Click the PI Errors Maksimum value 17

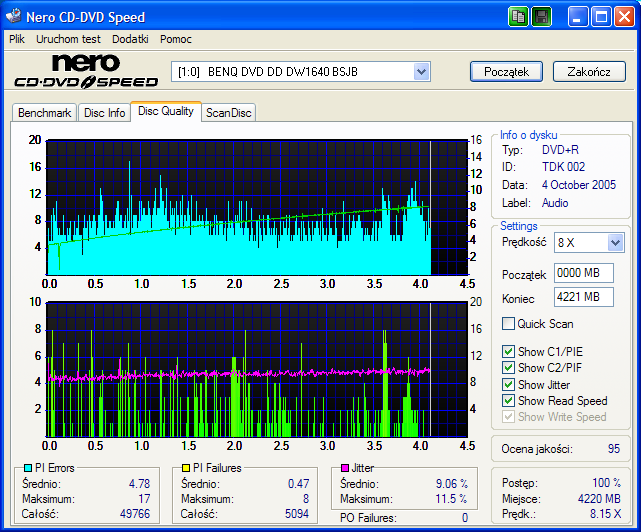(x=144, y=499)
